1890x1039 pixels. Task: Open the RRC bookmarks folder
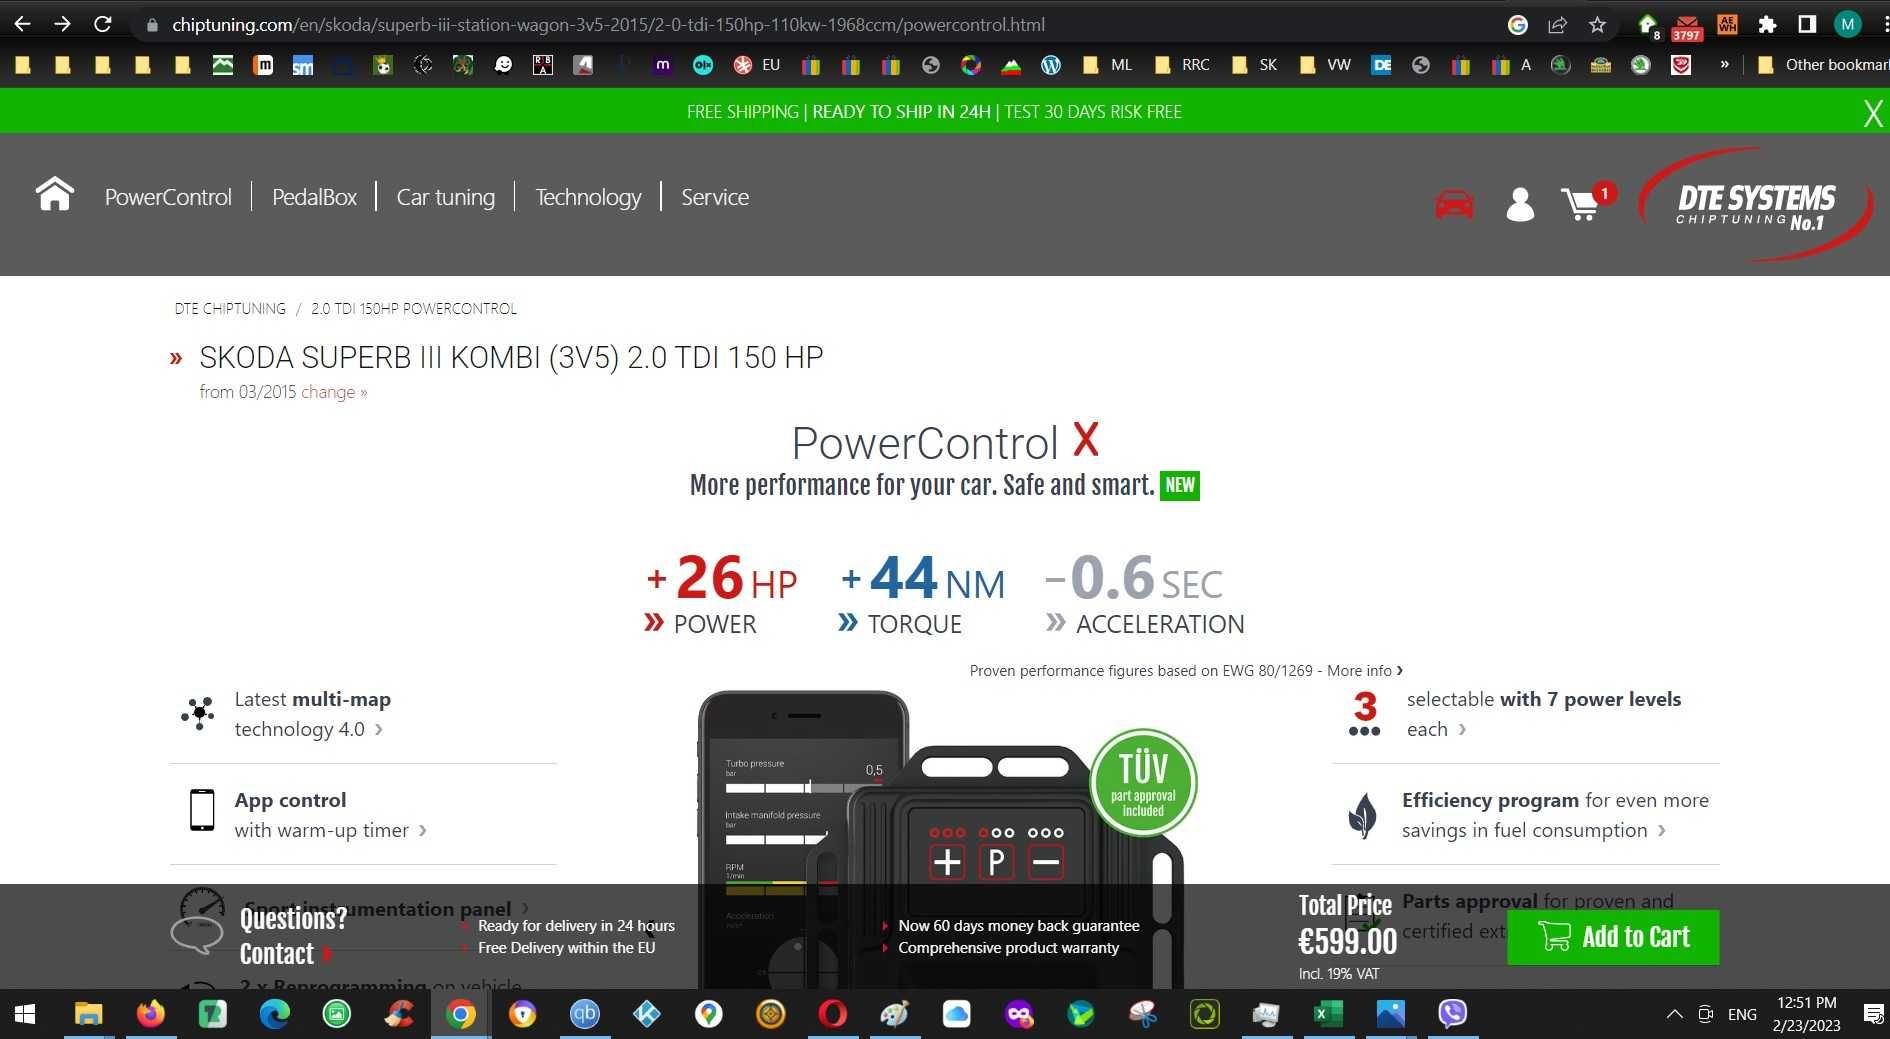[x=1181, y=65]
